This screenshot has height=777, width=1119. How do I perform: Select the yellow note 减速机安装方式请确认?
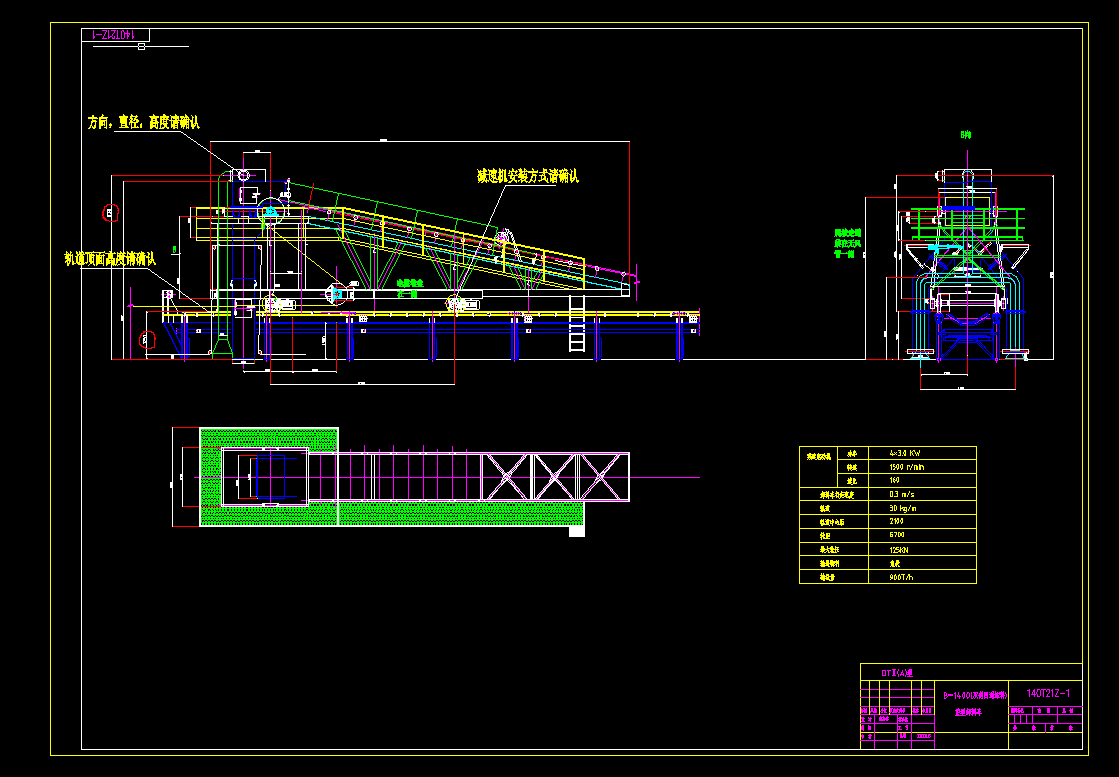pos(527,176)
